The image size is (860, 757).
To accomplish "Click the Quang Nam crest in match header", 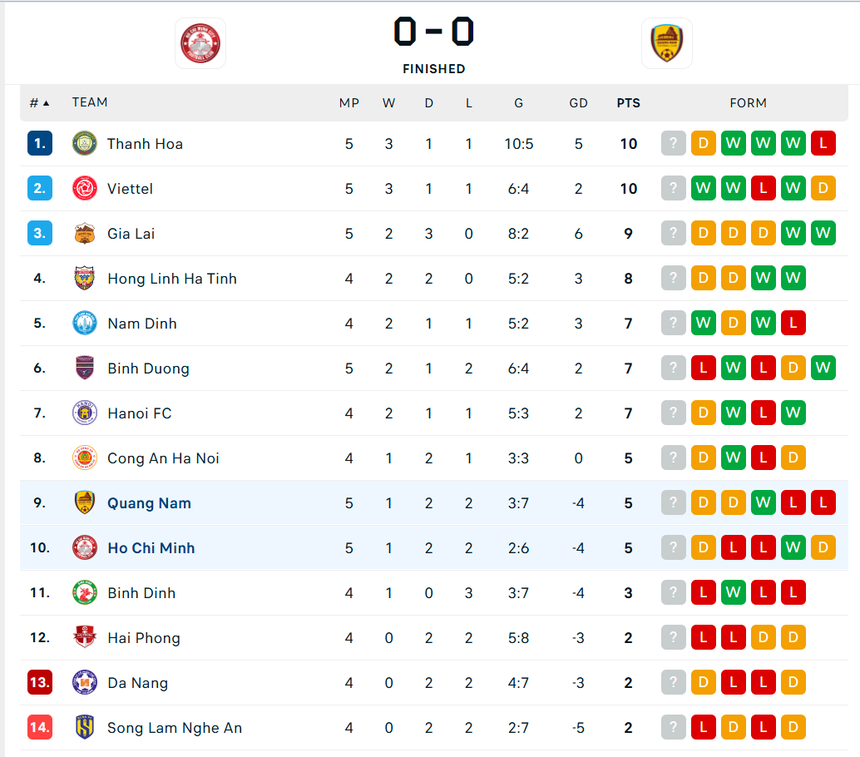I will coord(667,43).
